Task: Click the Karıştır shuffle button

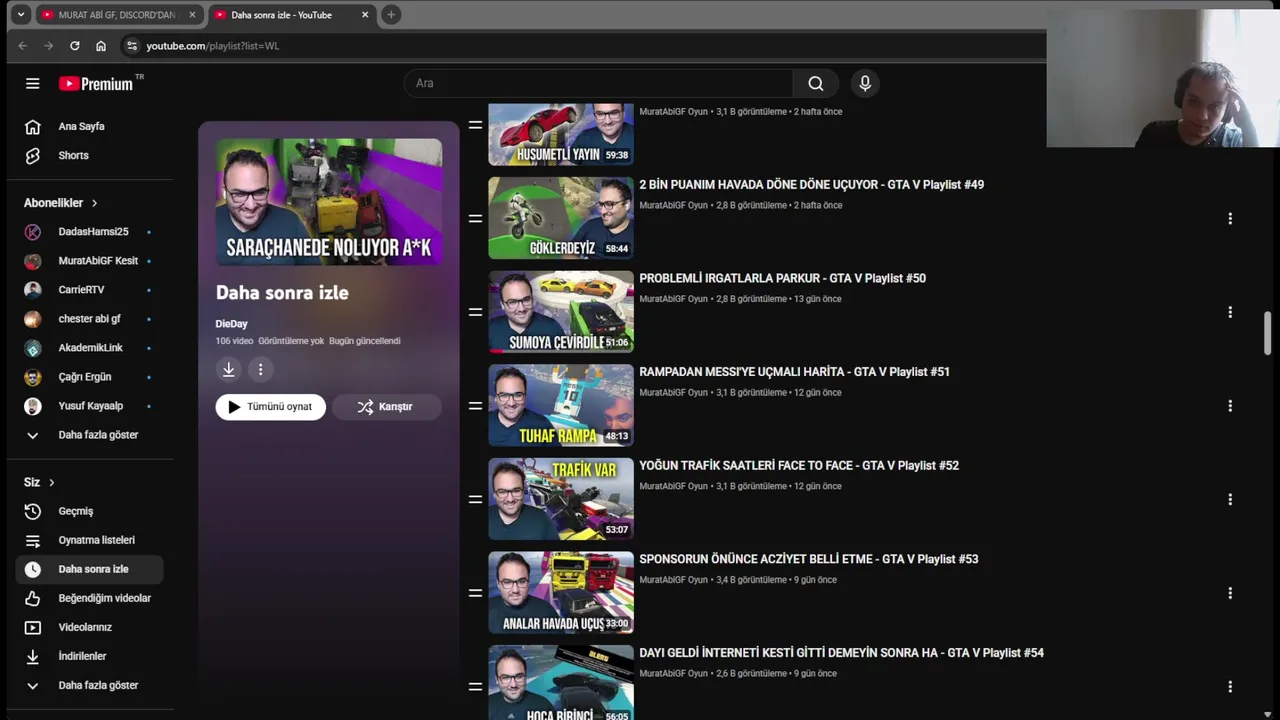Action: (x=386, y=407)
